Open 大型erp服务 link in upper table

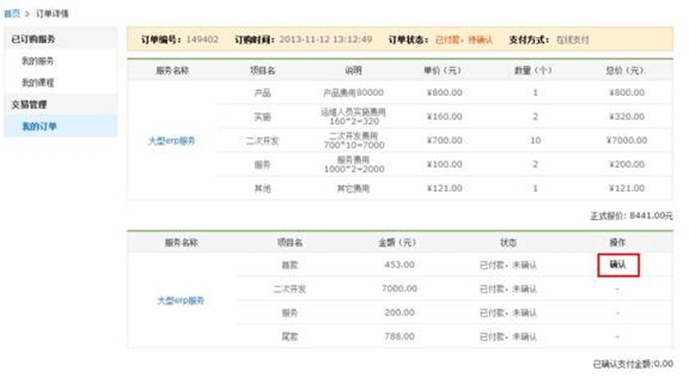(171, 141)
